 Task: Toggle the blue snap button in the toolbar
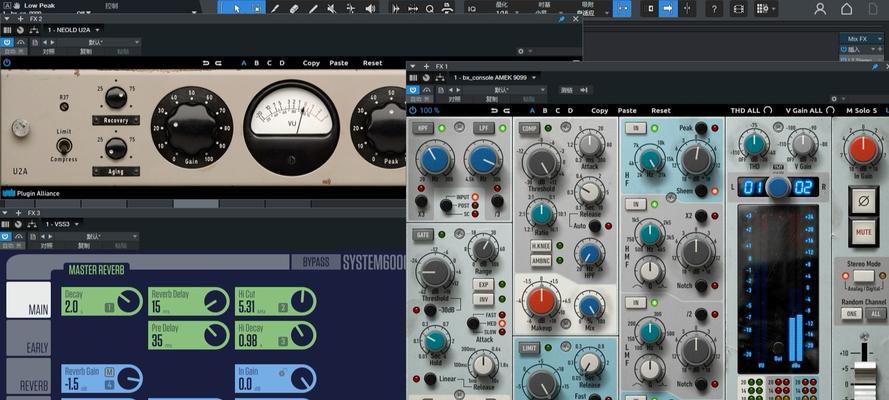point(622,8)
